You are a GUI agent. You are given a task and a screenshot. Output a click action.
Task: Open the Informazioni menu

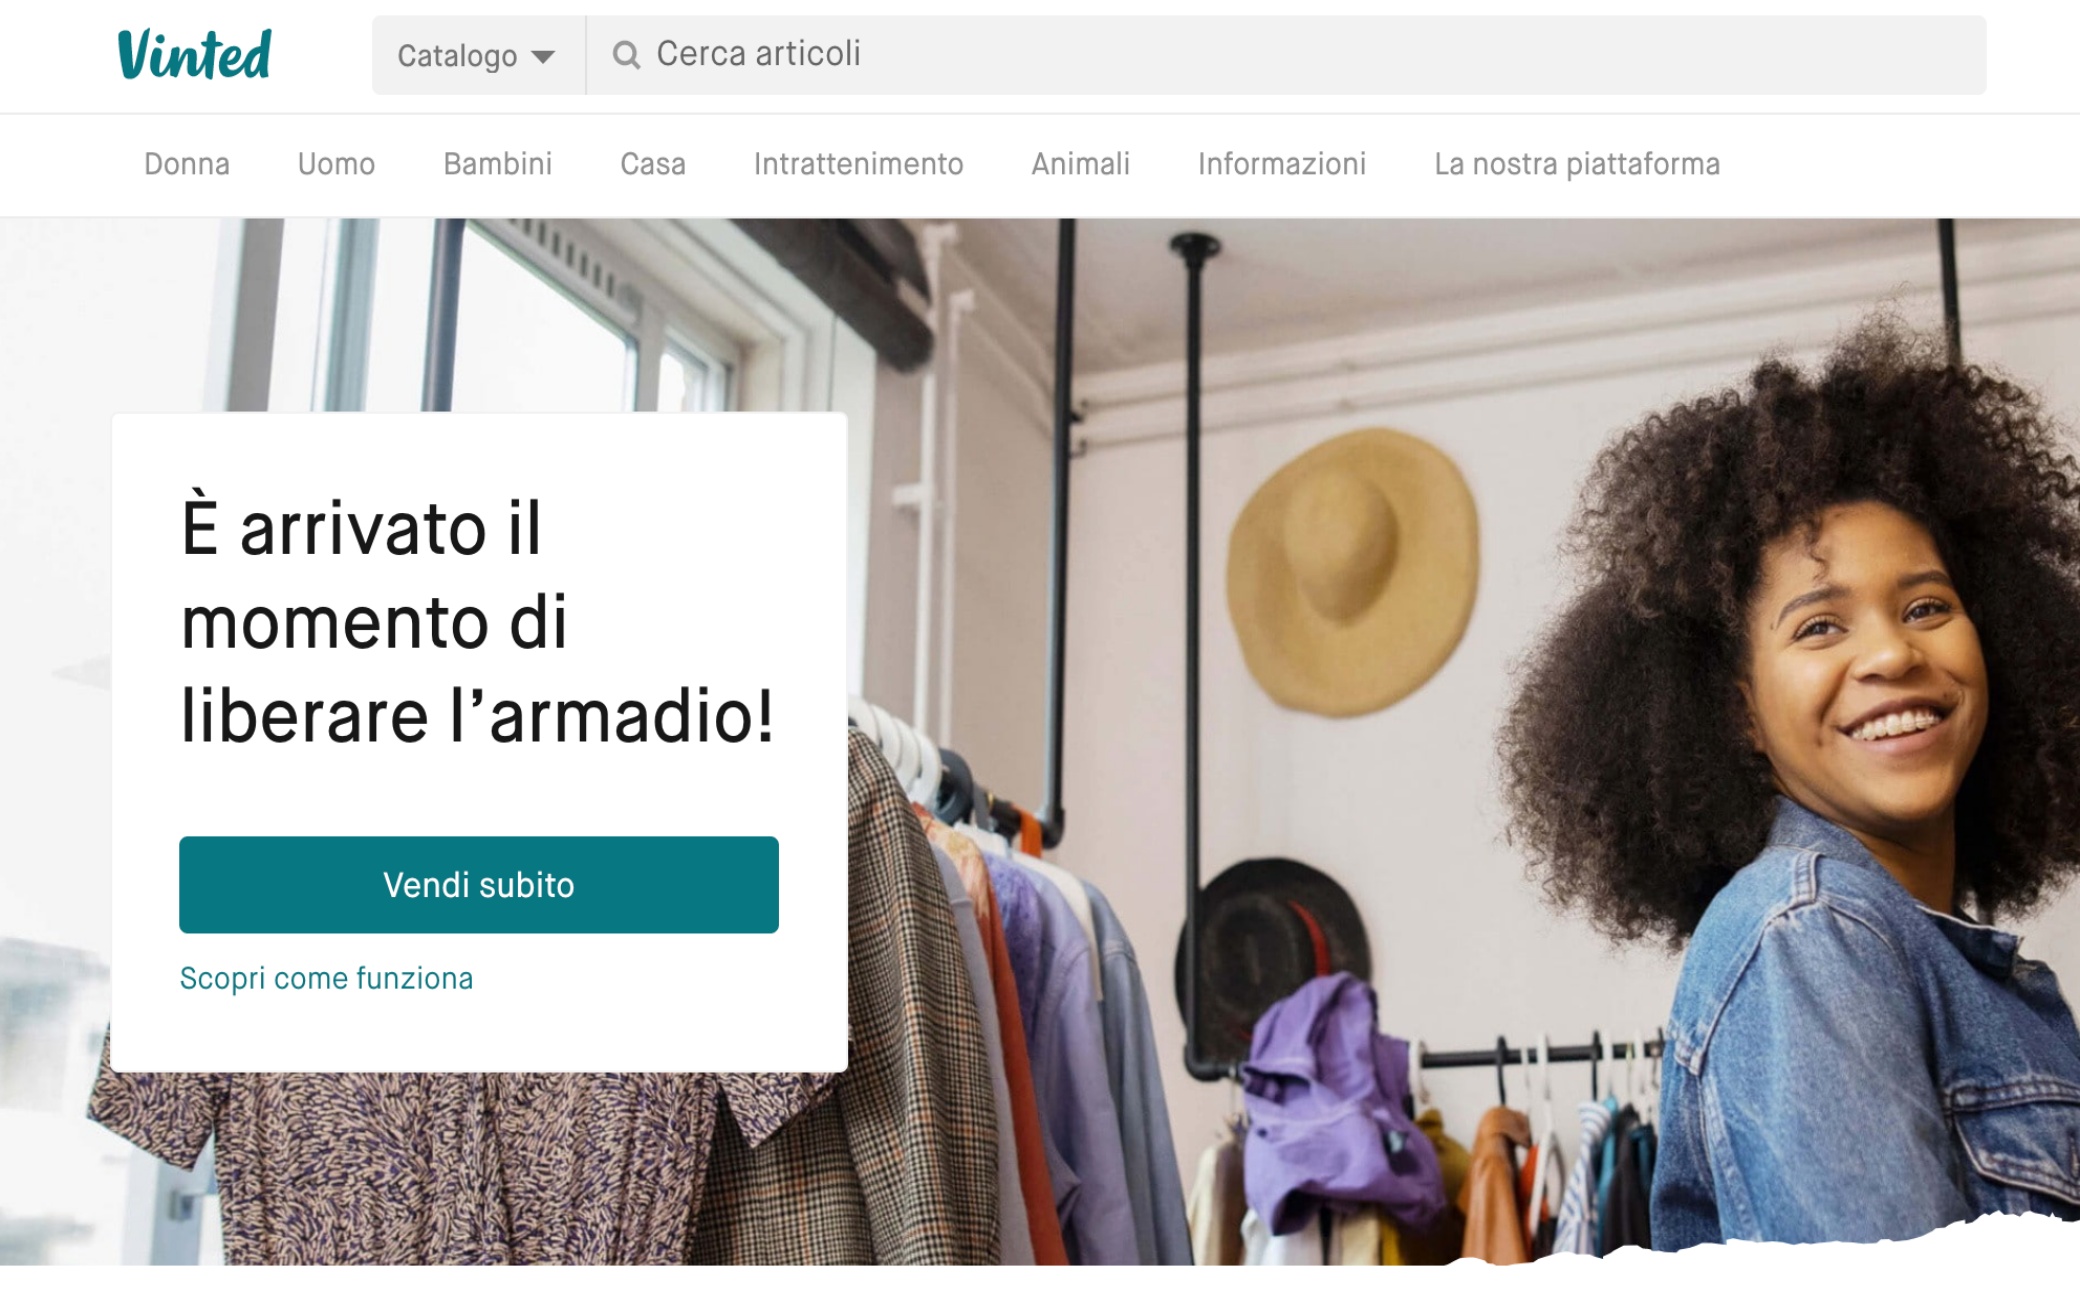pos(1282,164)
